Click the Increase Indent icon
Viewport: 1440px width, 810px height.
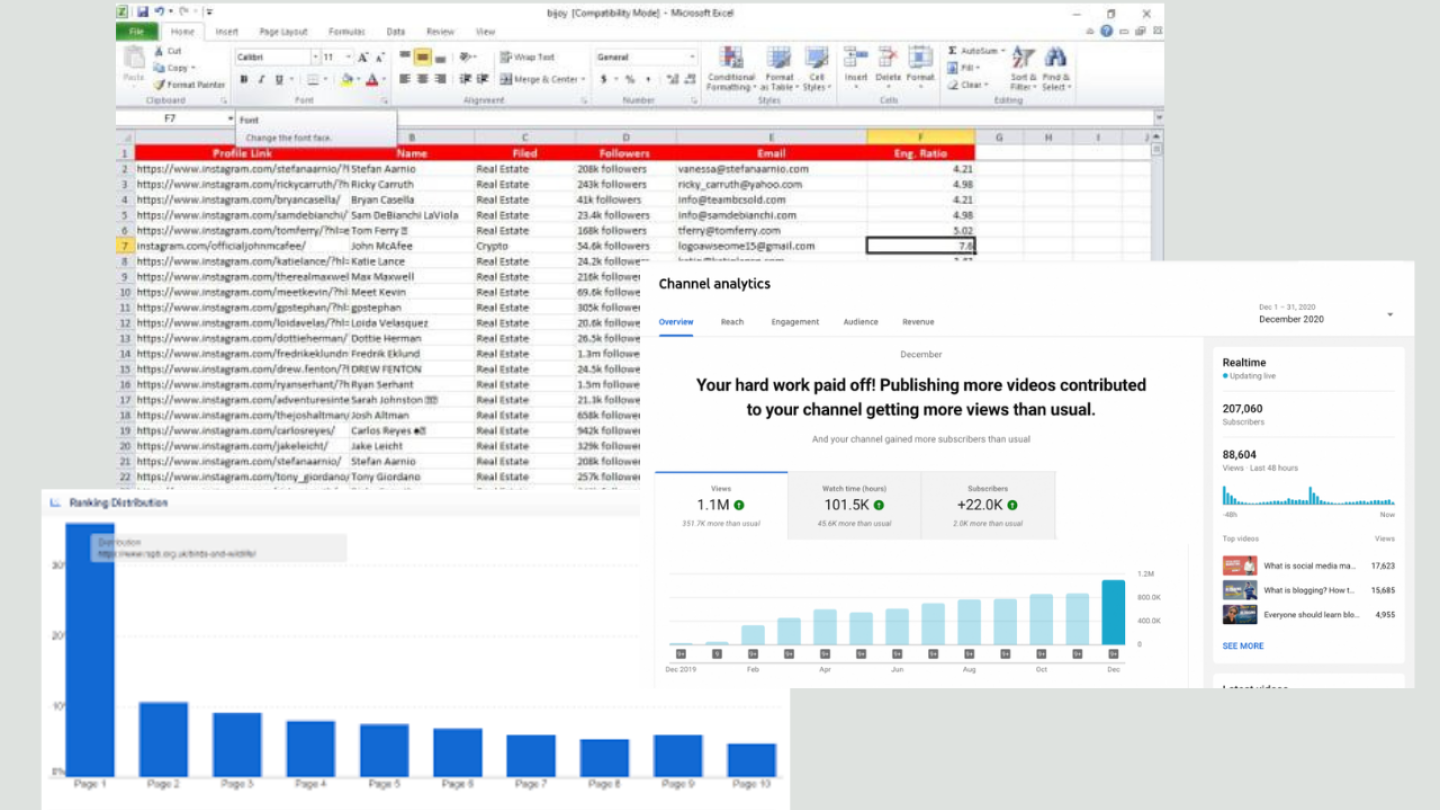pyautogui.click(x=483, y=79)
